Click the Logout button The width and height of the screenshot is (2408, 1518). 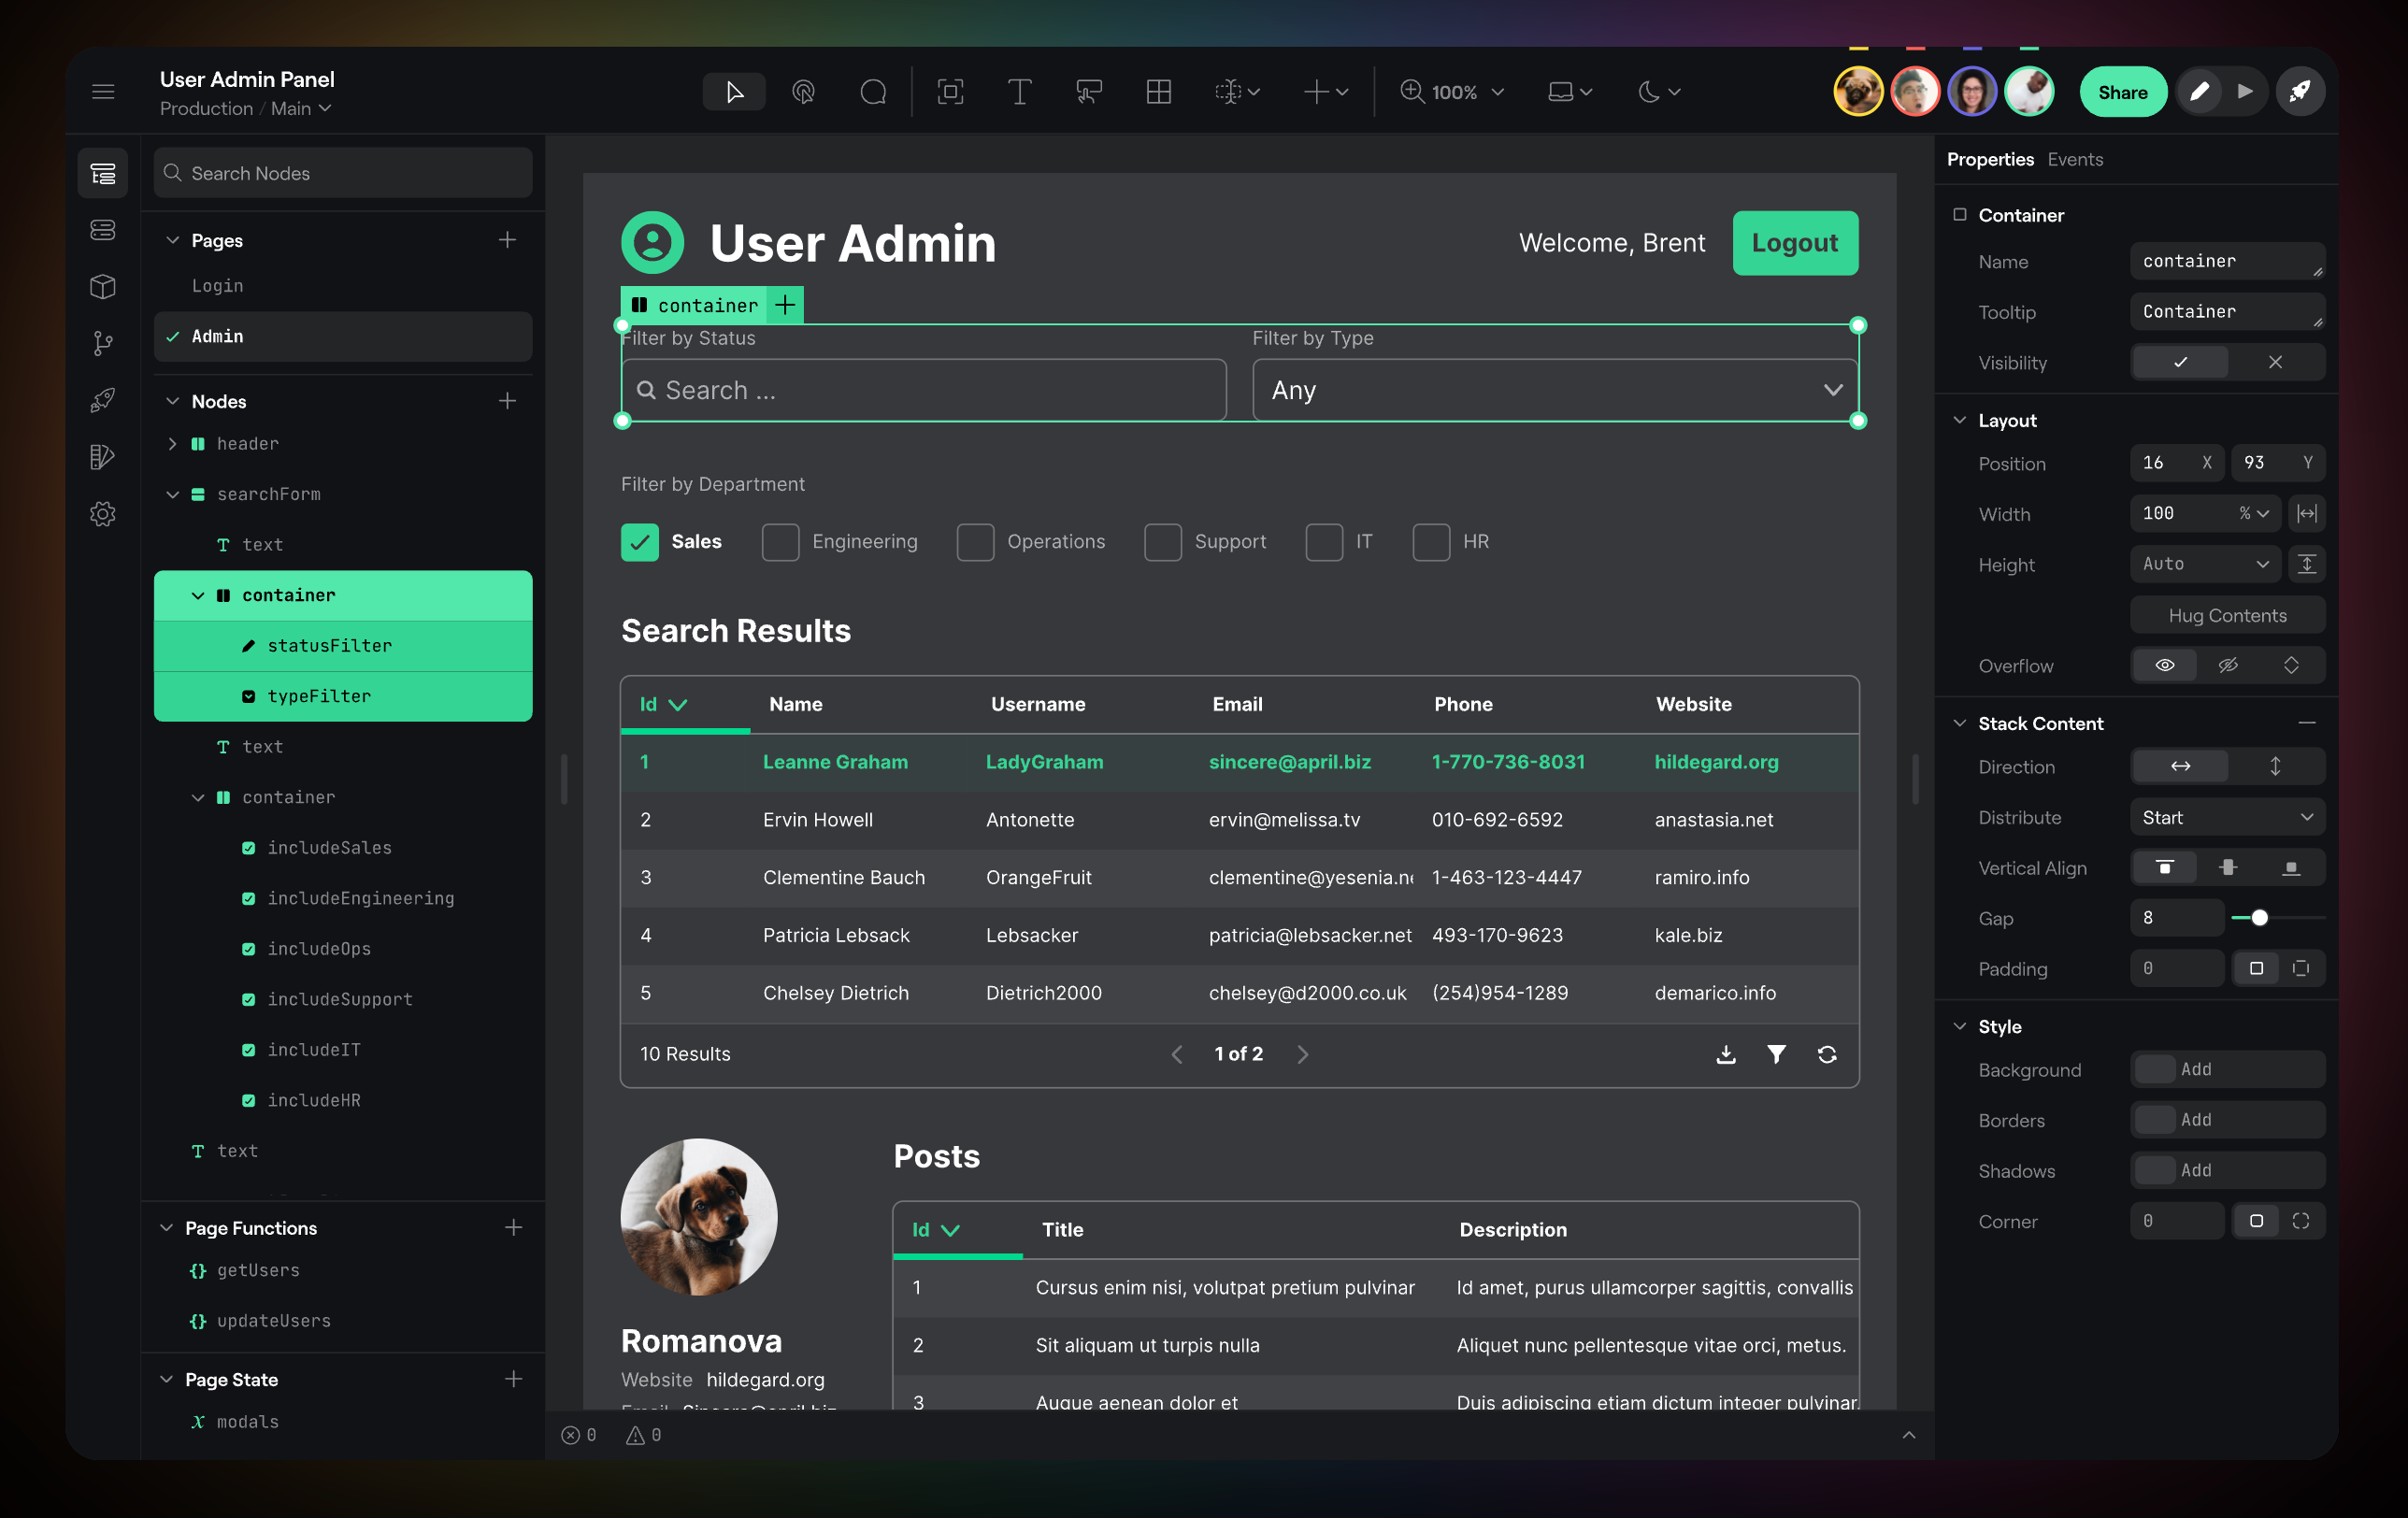(x=1795, y=243)
